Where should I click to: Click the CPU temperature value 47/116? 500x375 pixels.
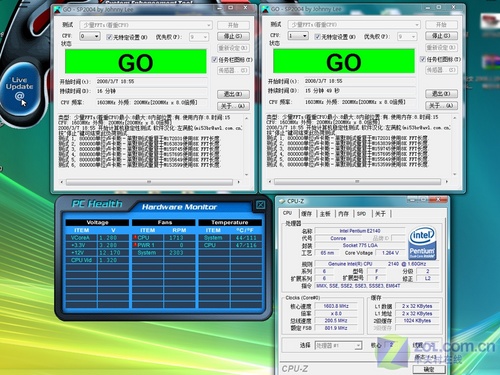click(x=246, y=245)
